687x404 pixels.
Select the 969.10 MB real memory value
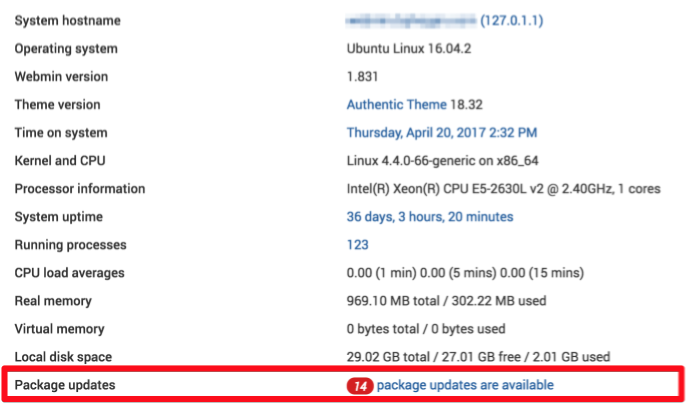point(446,301)
